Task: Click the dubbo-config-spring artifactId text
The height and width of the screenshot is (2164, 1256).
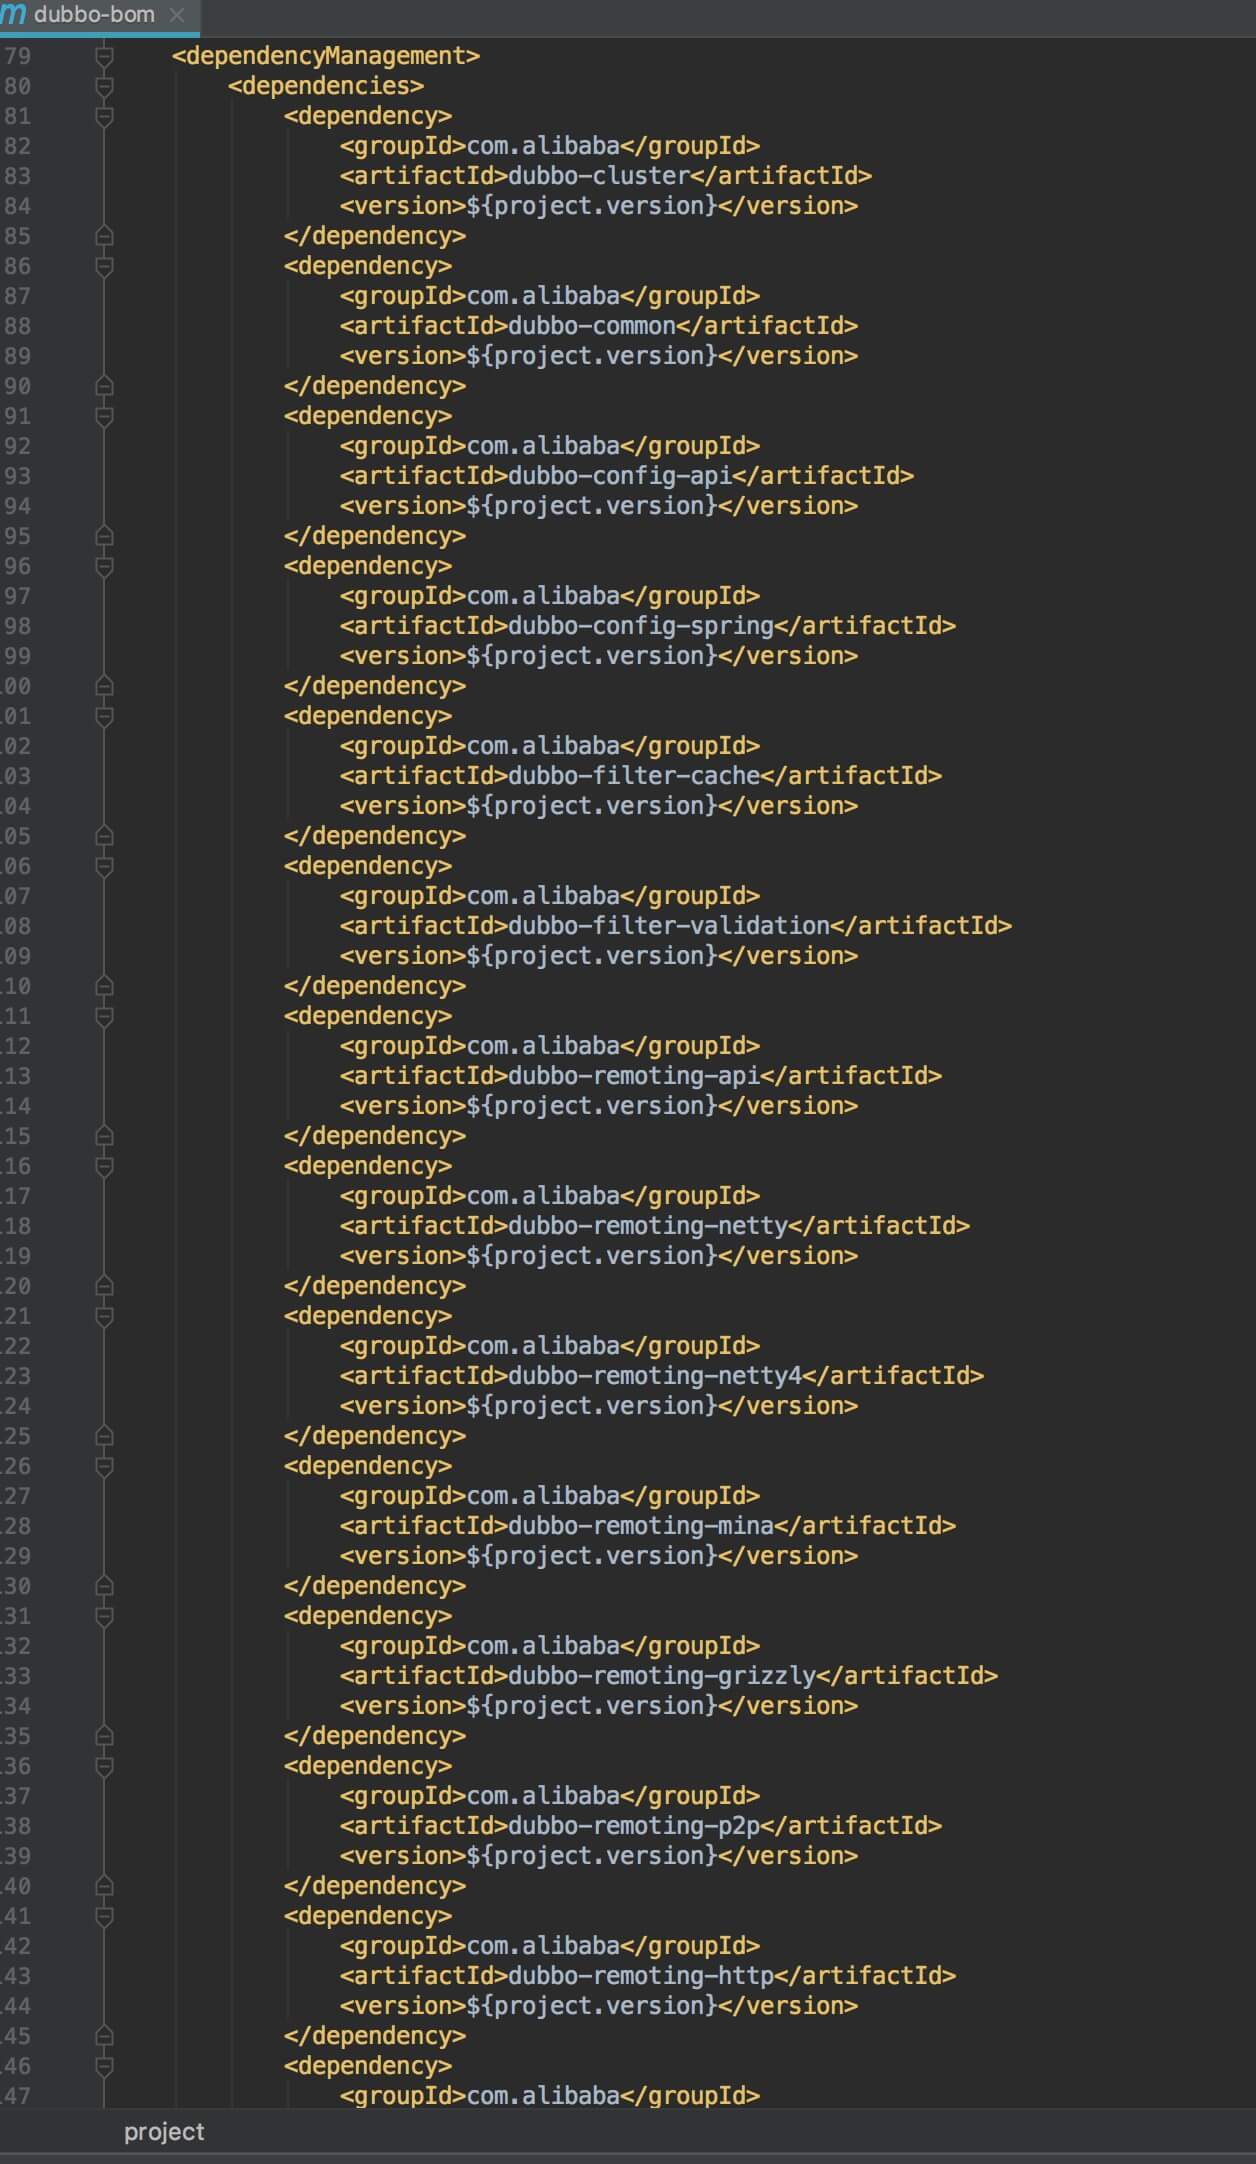Action: pos(641,626)
